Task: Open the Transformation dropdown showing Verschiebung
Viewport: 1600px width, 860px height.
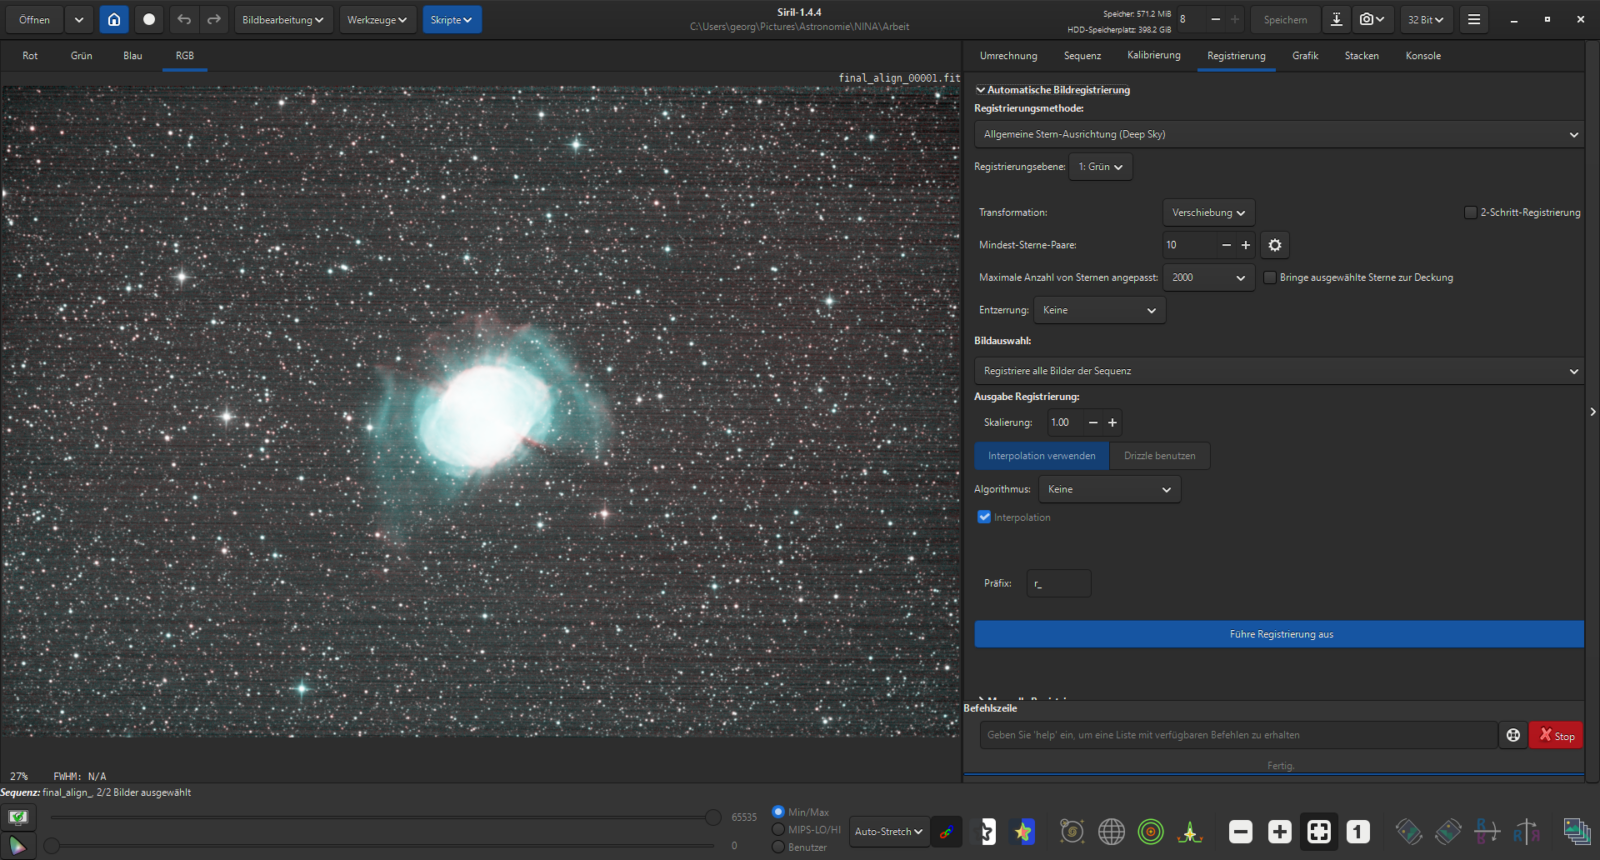Action: tap(1208, 213)
